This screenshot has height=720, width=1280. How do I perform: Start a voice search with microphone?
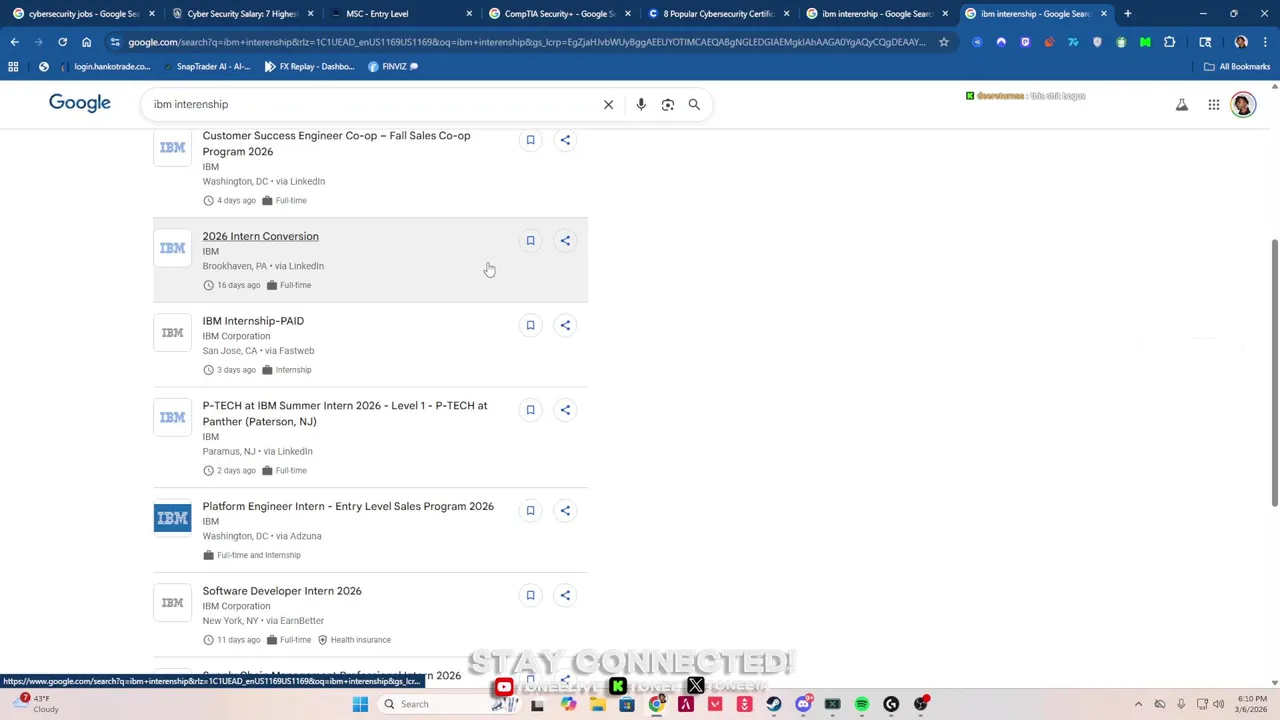pyautogui.click(x=641, y=104)
